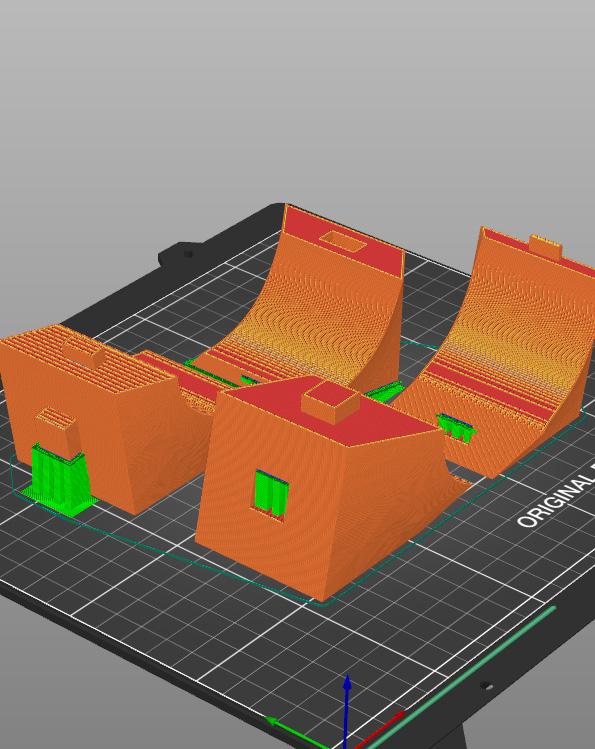Click the blue Z axis arrow
The image size is (595, 749).
[347, 711]
